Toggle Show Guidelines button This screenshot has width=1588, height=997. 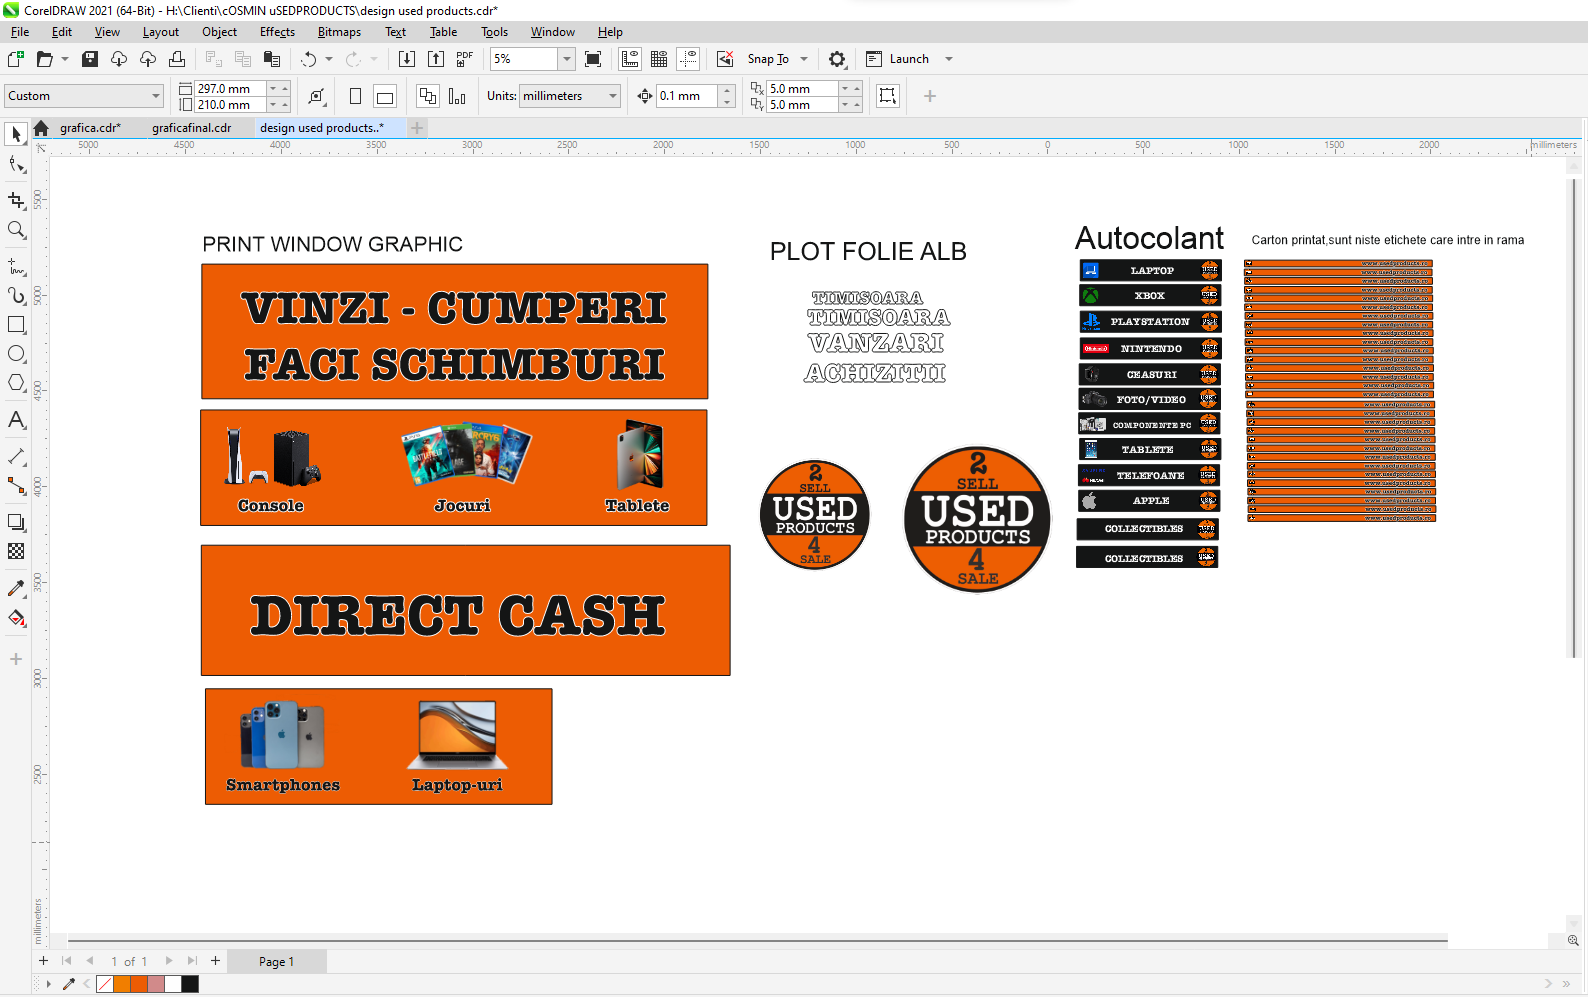(688, 59)
